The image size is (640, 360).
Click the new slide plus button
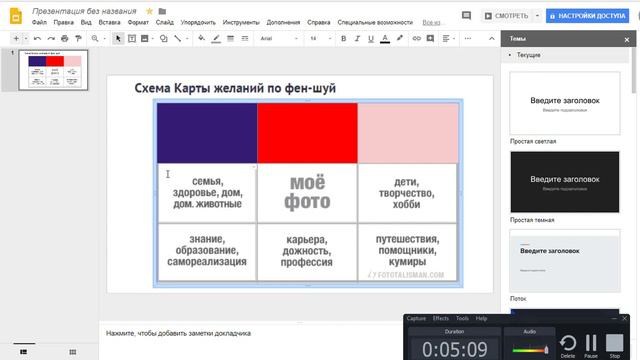click(x=16, y=38)
